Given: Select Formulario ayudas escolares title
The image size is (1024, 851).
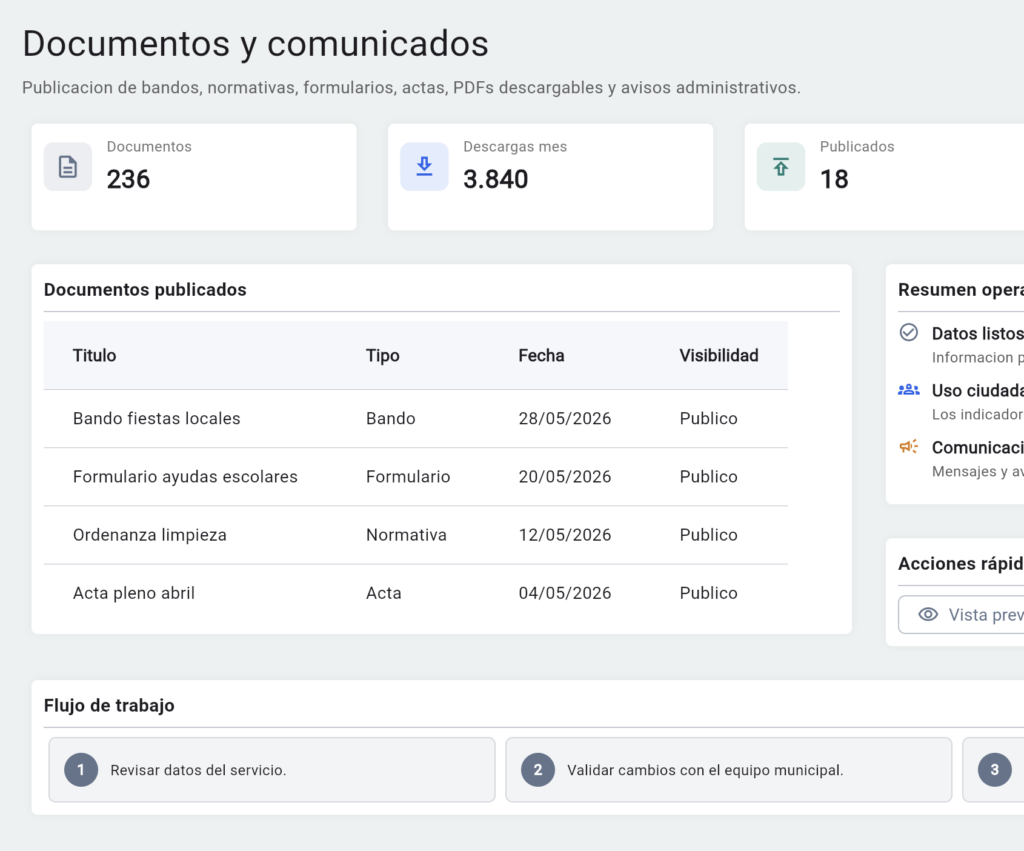Looking at the screenshot, I should 185,477.
